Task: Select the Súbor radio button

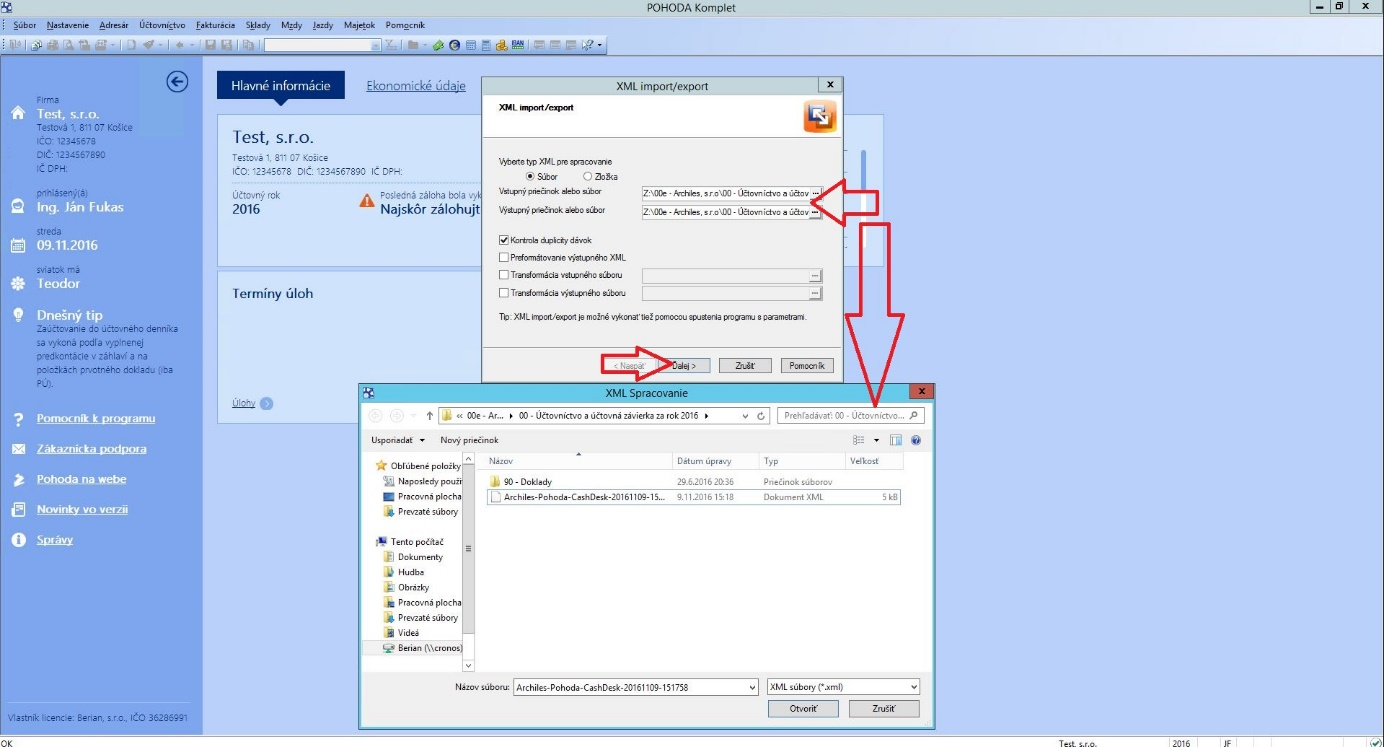Action: coord(530,176)
